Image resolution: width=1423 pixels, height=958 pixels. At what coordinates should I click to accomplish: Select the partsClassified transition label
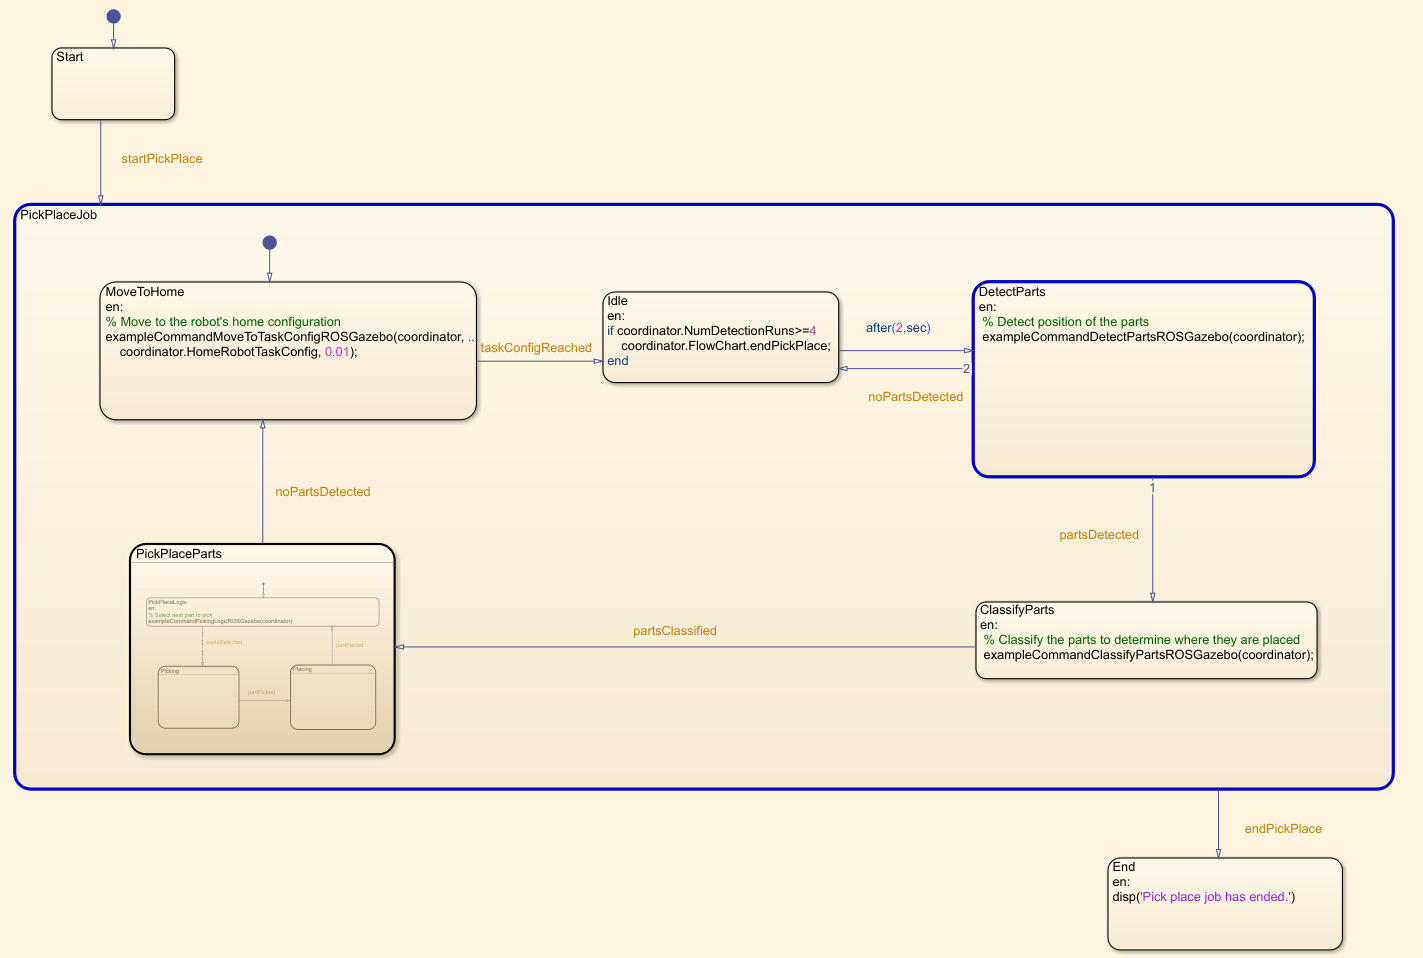[x=675, y=631]
